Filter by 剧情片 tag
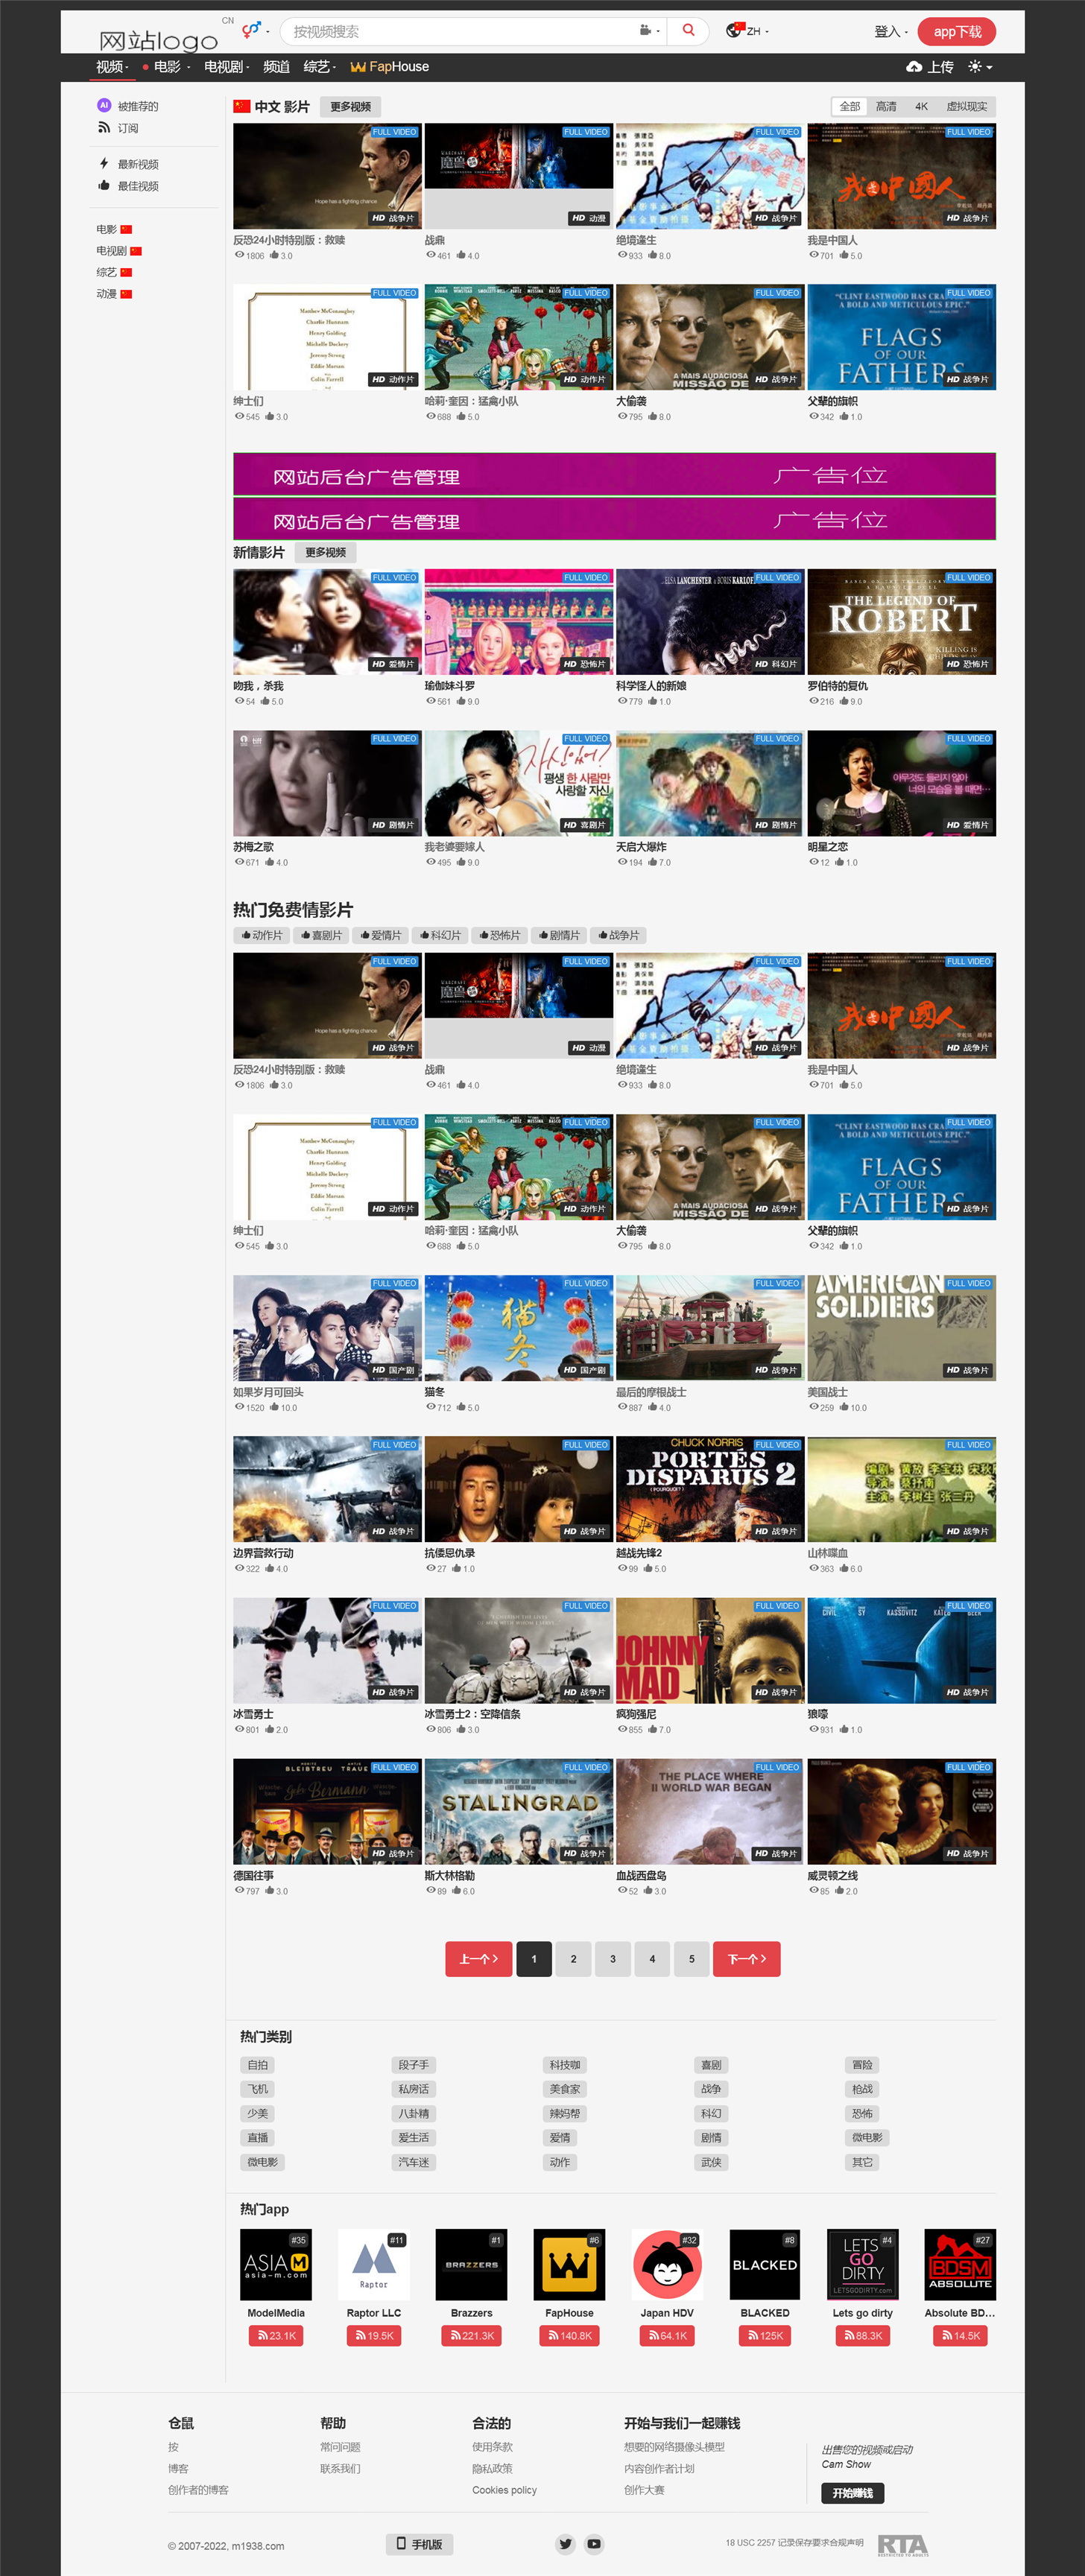This screenshot has height=2576, width=1085. pos(559,936)
